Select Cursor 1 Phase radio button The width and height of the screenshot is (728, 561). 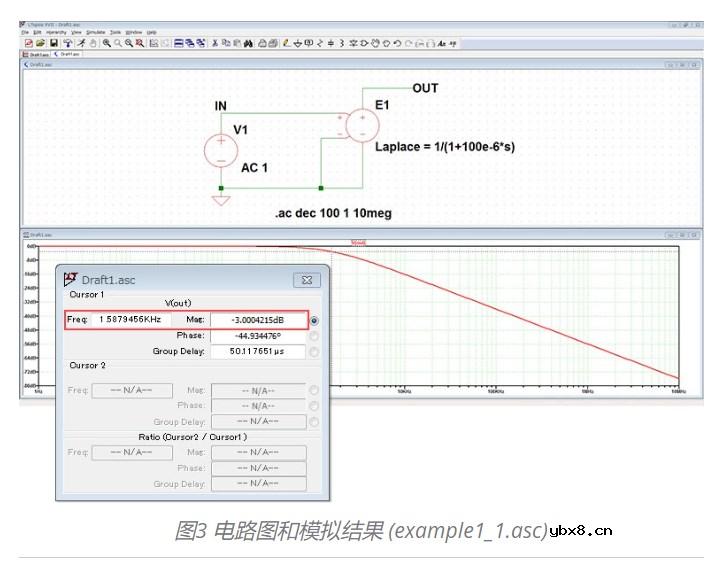(314, 336)
